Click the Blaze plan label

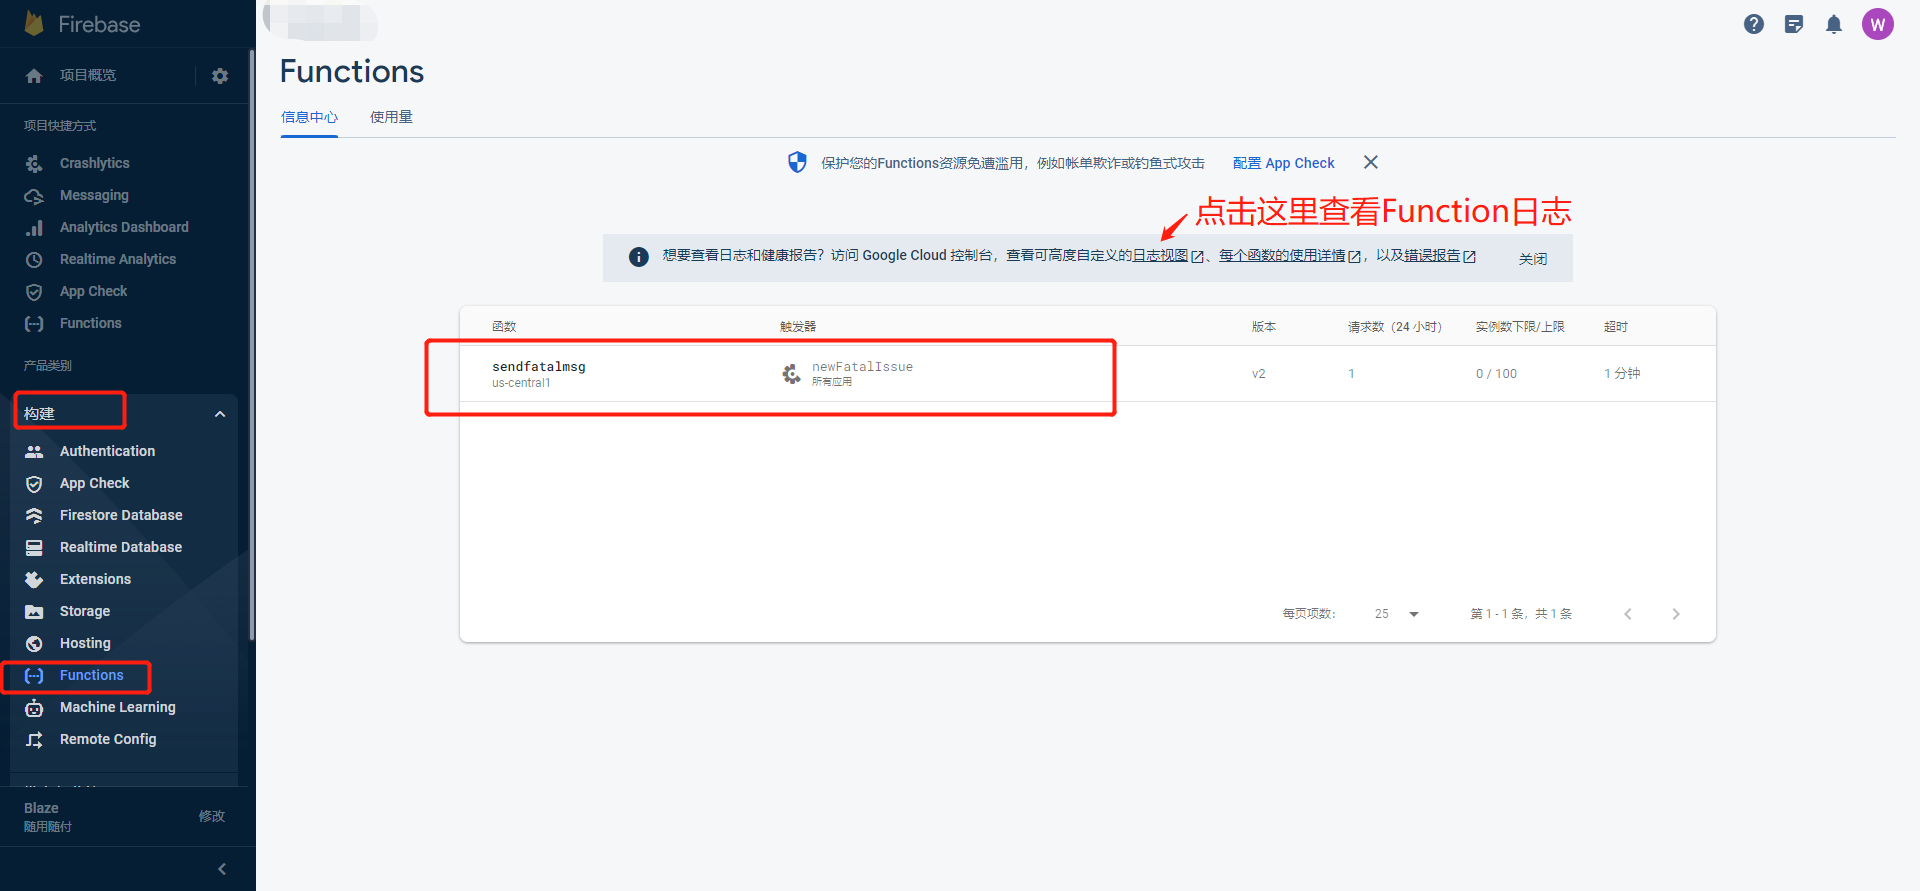click(41, 808)
